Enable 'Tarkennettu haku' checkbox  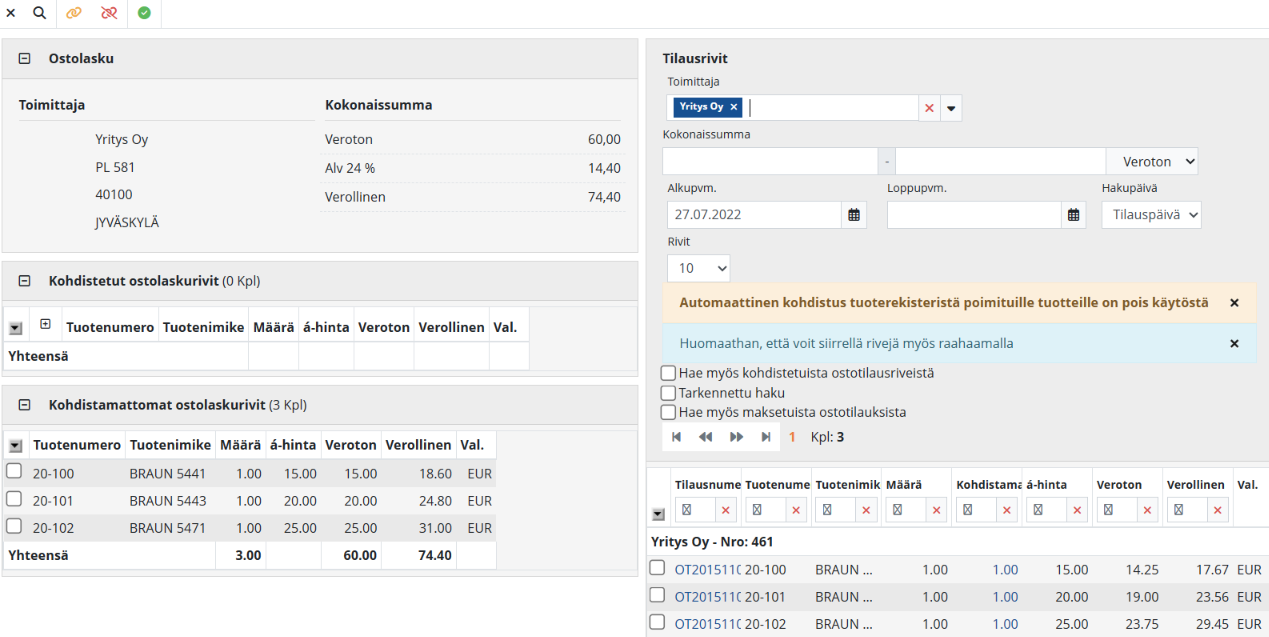coord(668,393)
